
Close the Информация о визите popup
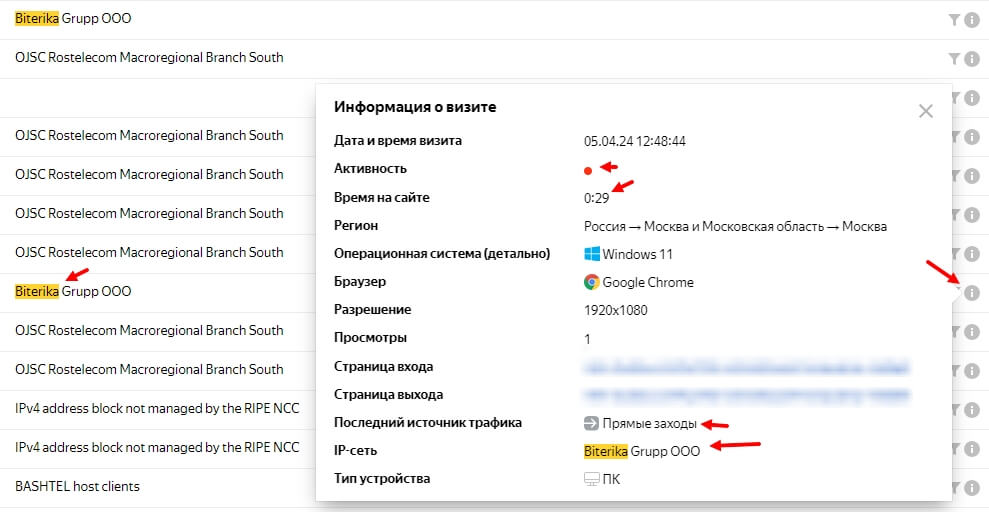(925, 112)
